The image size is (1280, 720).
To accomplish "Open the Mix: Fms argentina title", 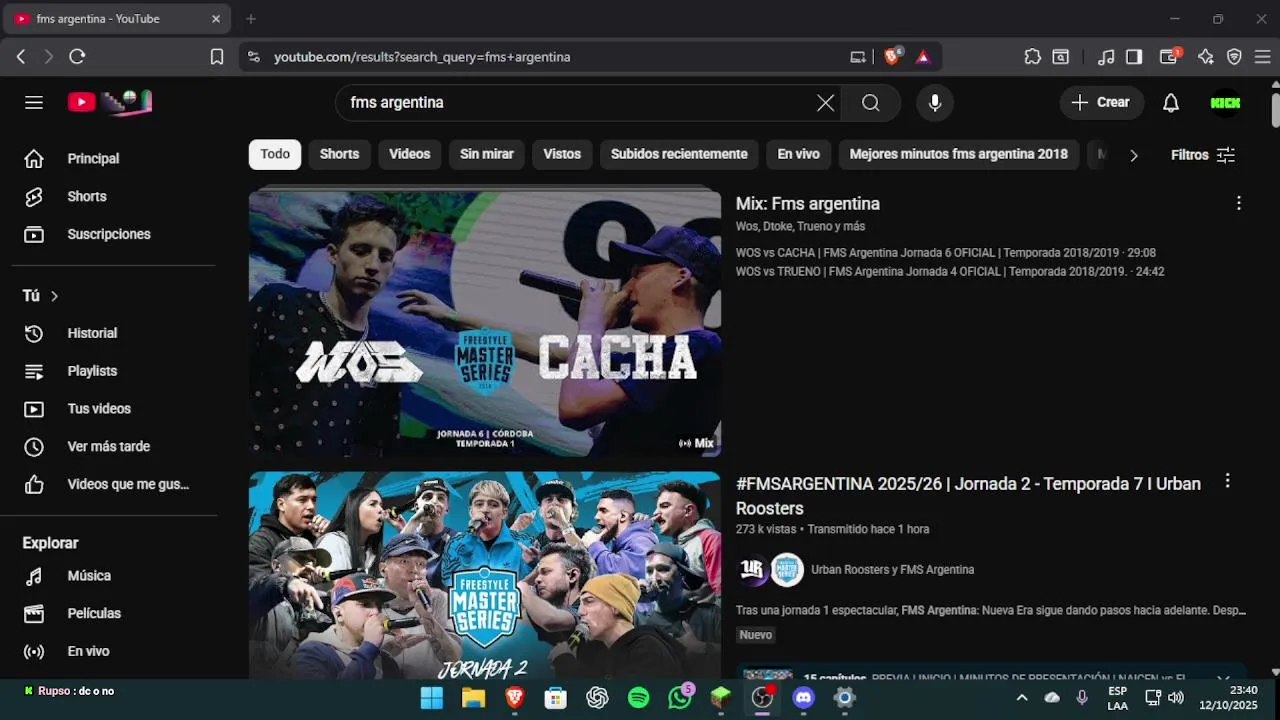I will click(808, 204).
